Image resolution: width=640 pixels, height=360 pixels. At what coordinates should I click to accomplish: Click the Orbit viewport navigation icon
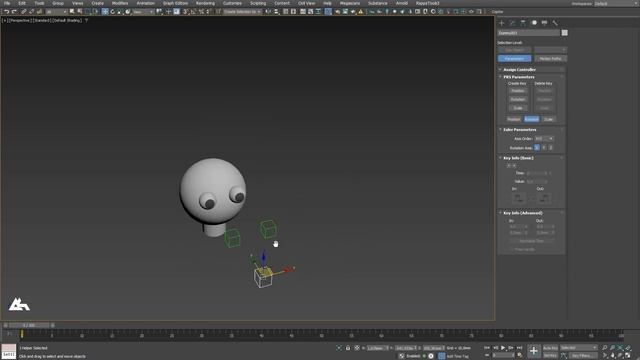click(x=620, y=356)
